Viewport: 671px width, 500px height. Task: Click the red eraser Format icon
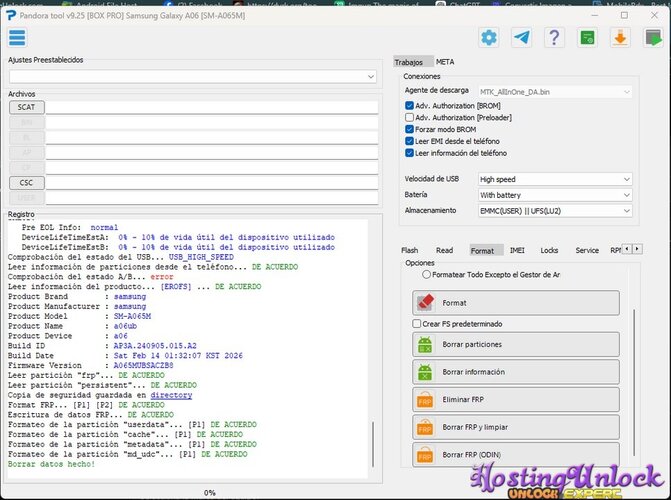click(425, 303)
